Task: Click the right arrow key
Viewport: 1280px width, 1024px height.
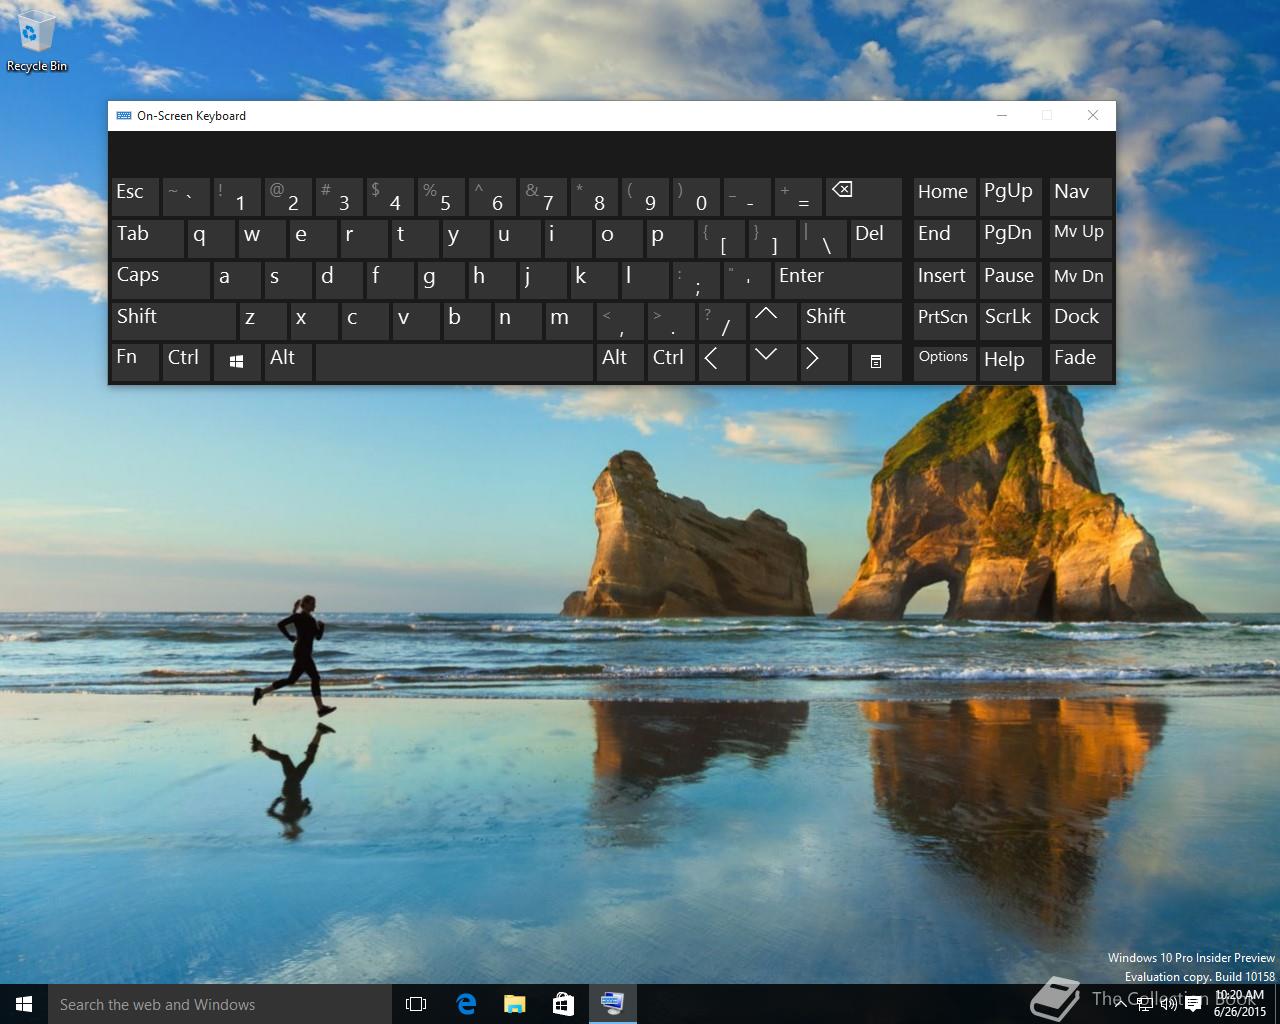Action: [823, 362]
